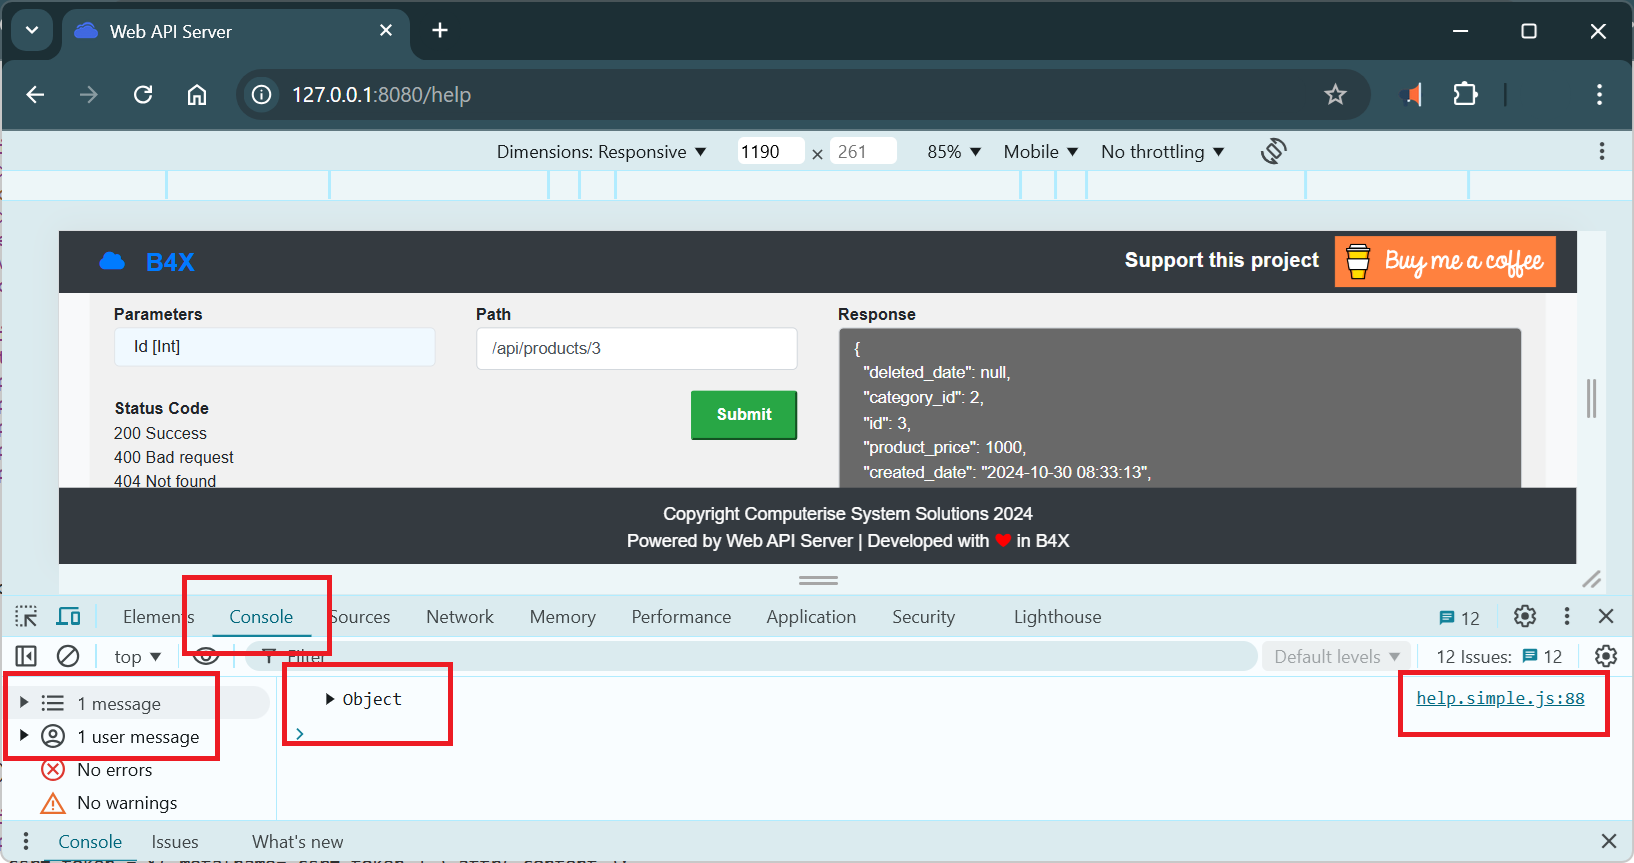Click the B4X logo link
Image resolution: width=1634 pixels, height=863 pixels.
coord(147,262)
